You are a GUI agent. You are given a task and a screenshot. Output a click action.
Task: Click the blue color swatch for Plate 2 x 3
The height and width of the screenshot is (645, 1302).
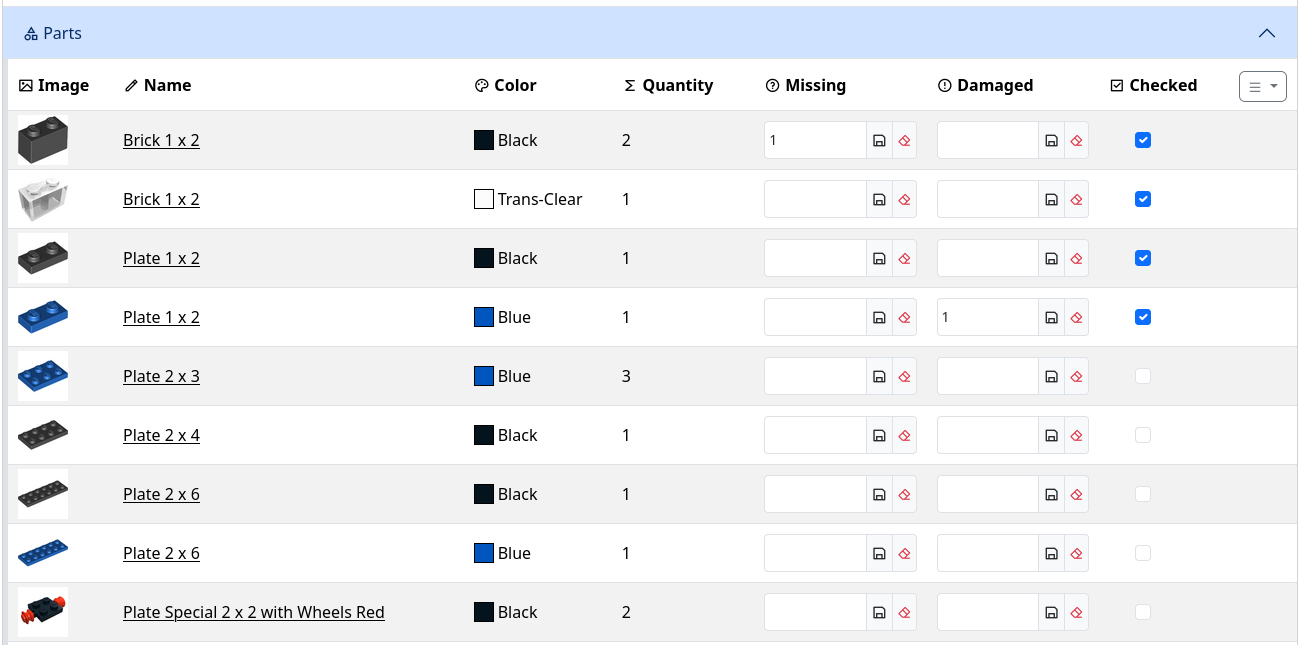(484, 377)
